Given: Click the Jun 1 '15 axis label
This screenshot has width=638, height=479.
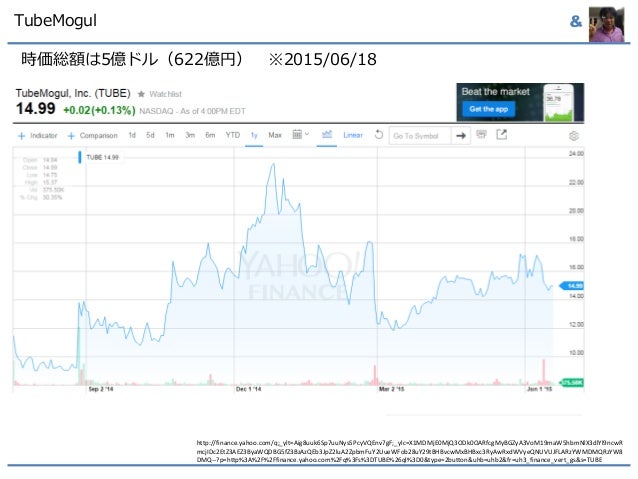Looking at the screenshot, I should (540, 389).
